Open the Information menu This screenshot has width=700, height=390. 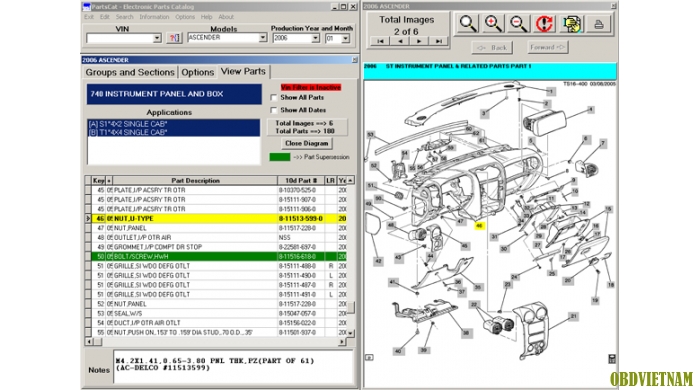(x=154, y=17)
